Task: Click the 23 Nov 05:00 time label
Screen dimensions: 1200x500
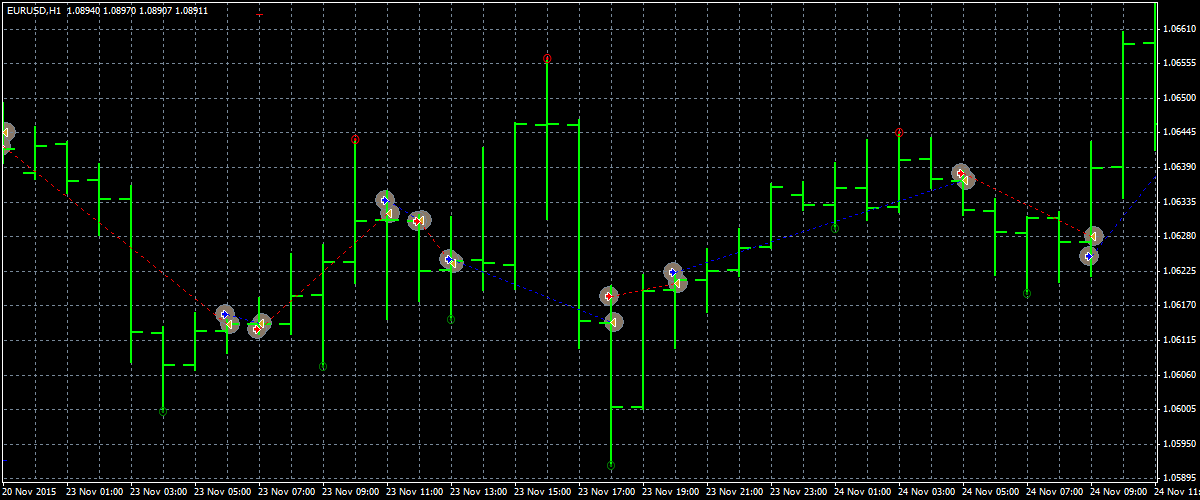Action: point(222,492)
